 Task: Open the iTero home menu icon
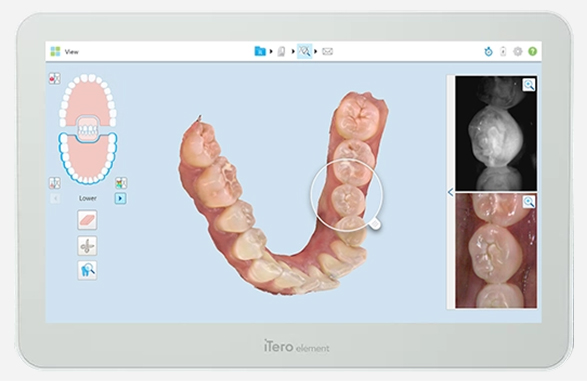point(55,52)
